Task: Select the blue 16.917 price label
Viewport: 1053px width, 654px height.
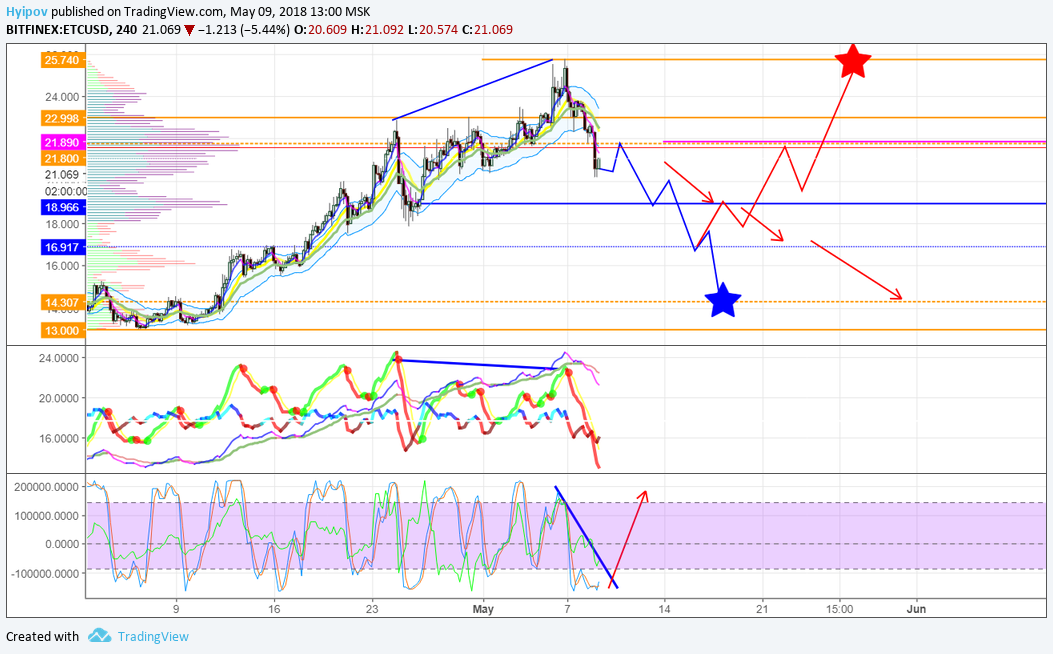Action: tap(61, 247)
